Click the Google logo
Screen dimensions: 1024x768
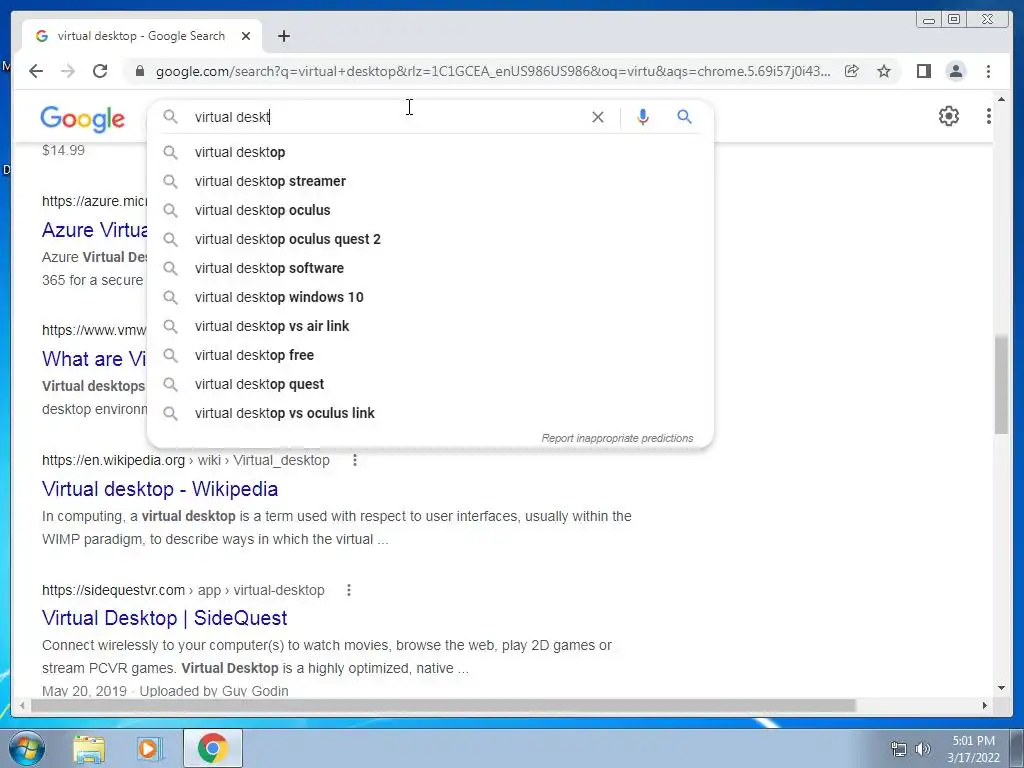pyautogui.click(x=82, y=118)
